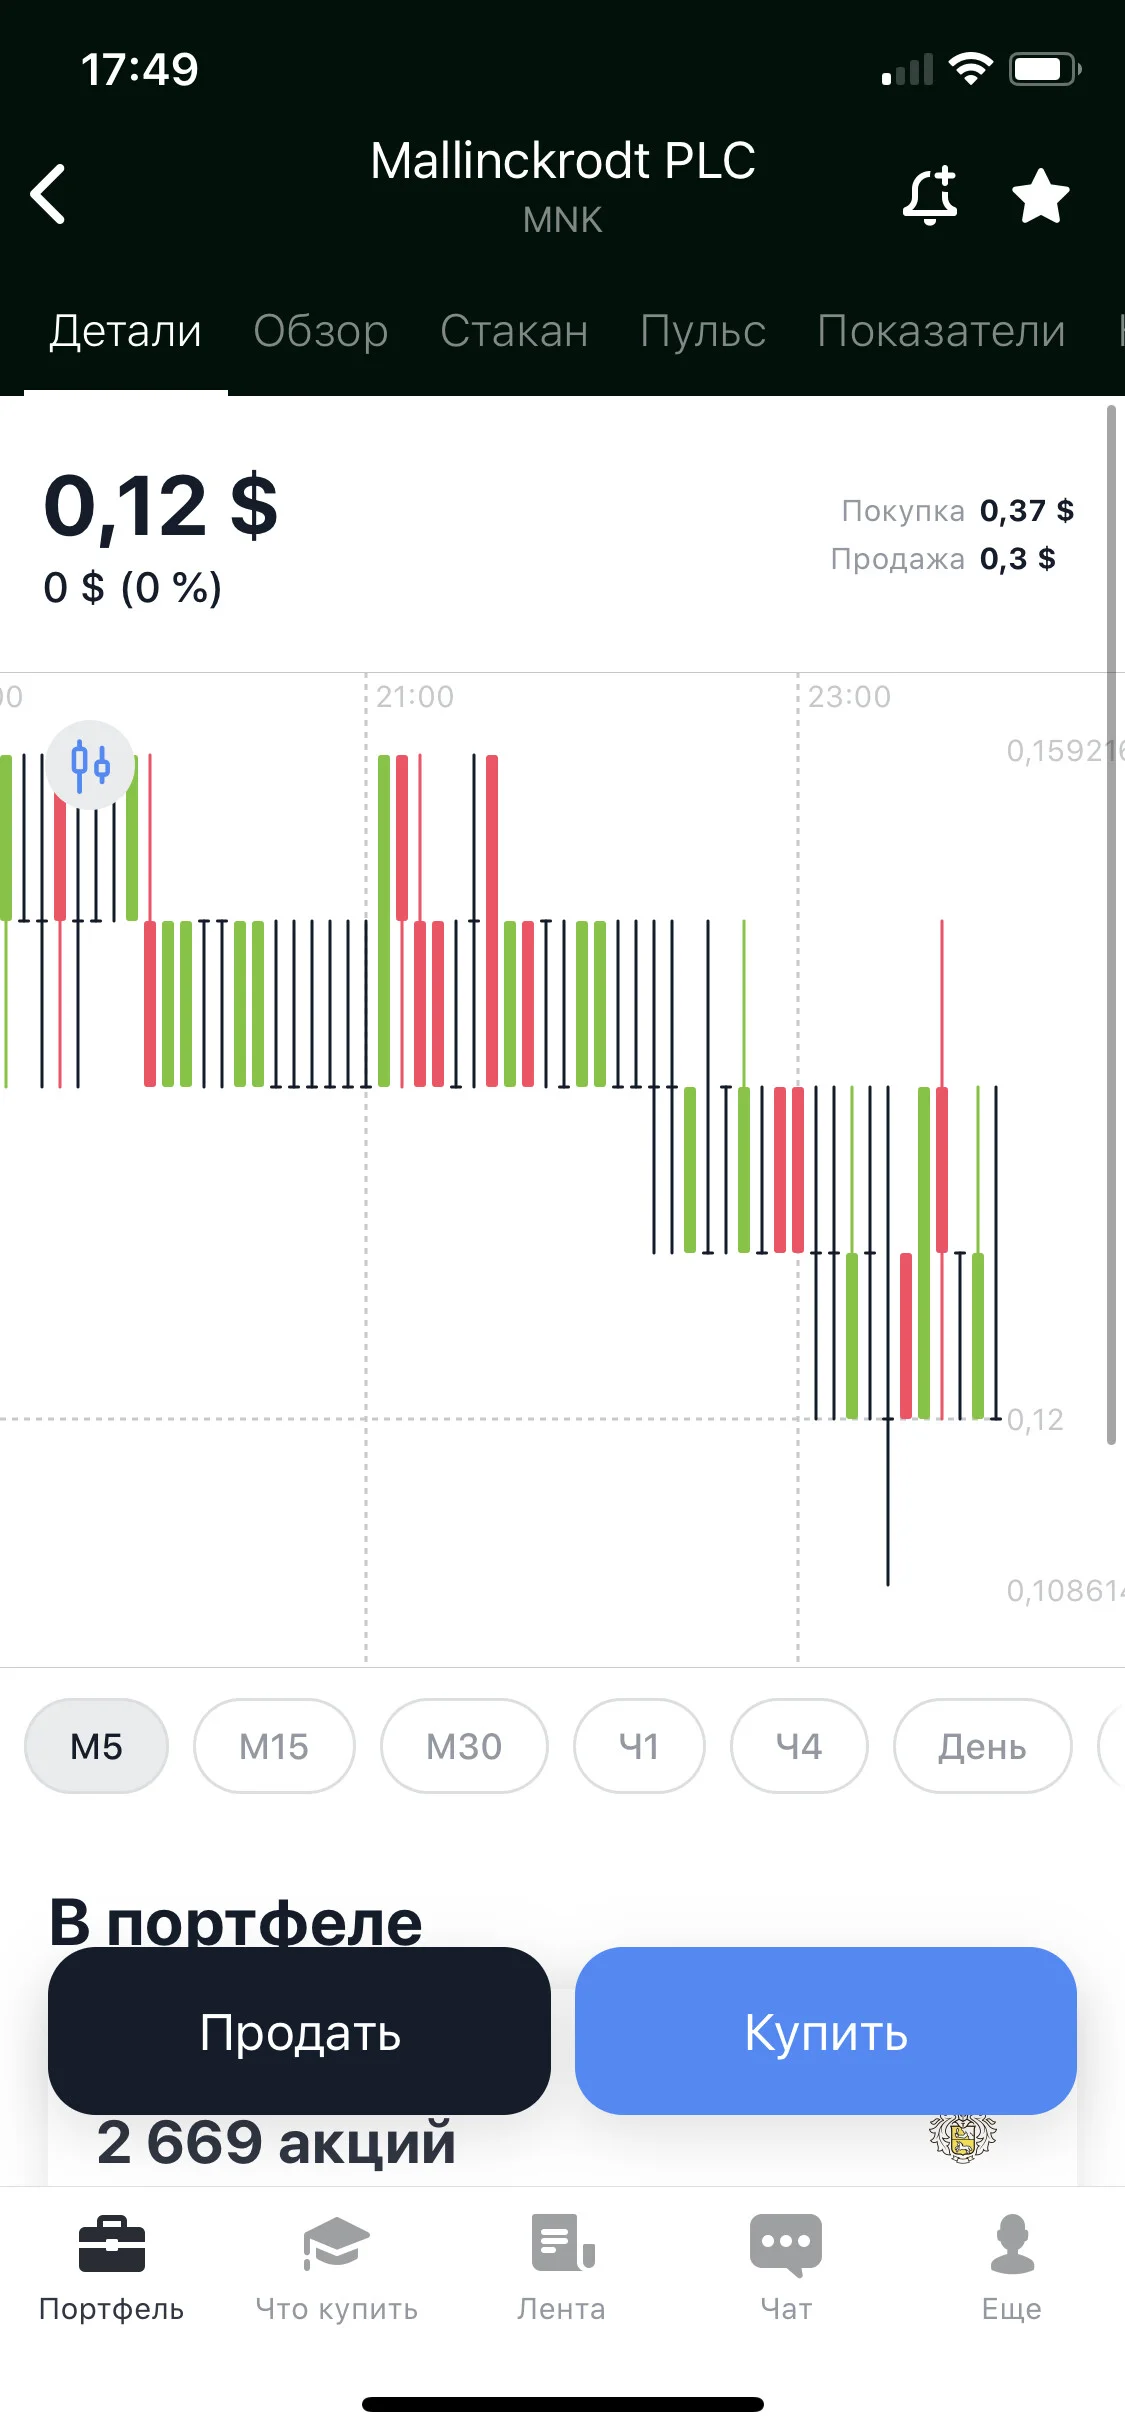Switch to the Стакан tab
This screenshot has height=2436, width=1125.
[514, 331]
